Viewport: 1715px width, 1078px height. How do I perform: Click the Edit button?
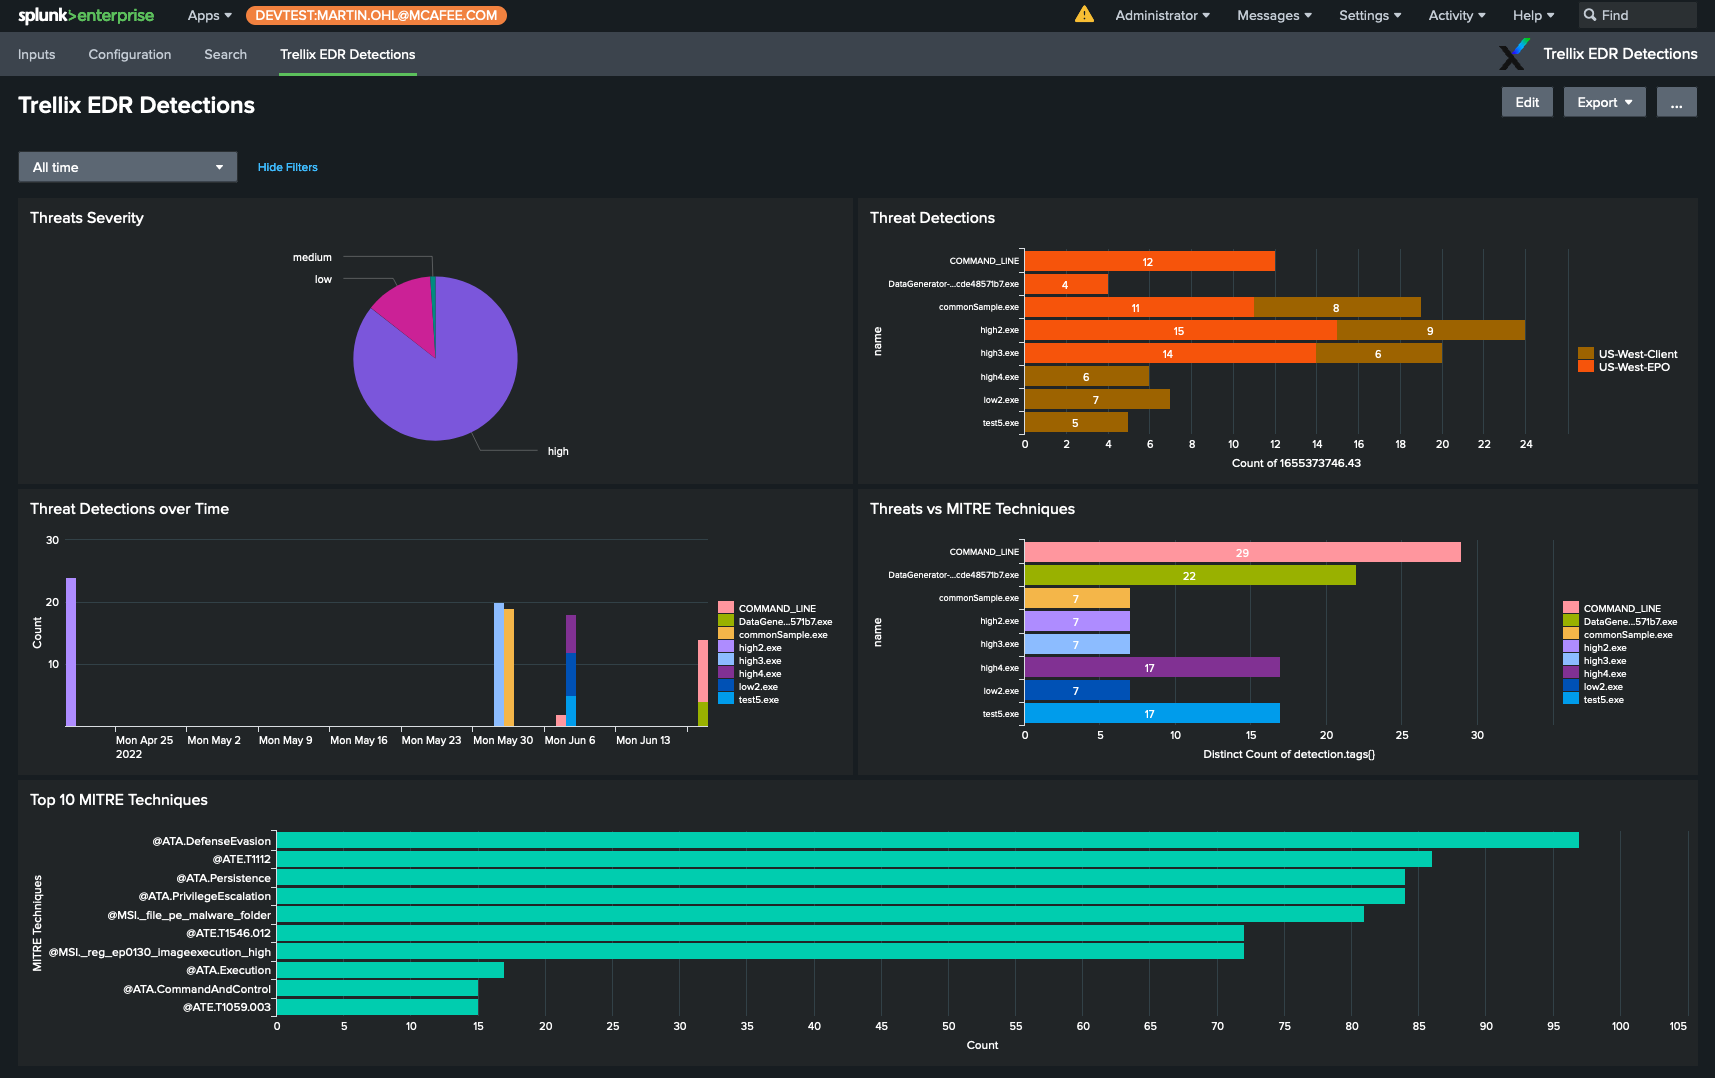pos(1526,101)
